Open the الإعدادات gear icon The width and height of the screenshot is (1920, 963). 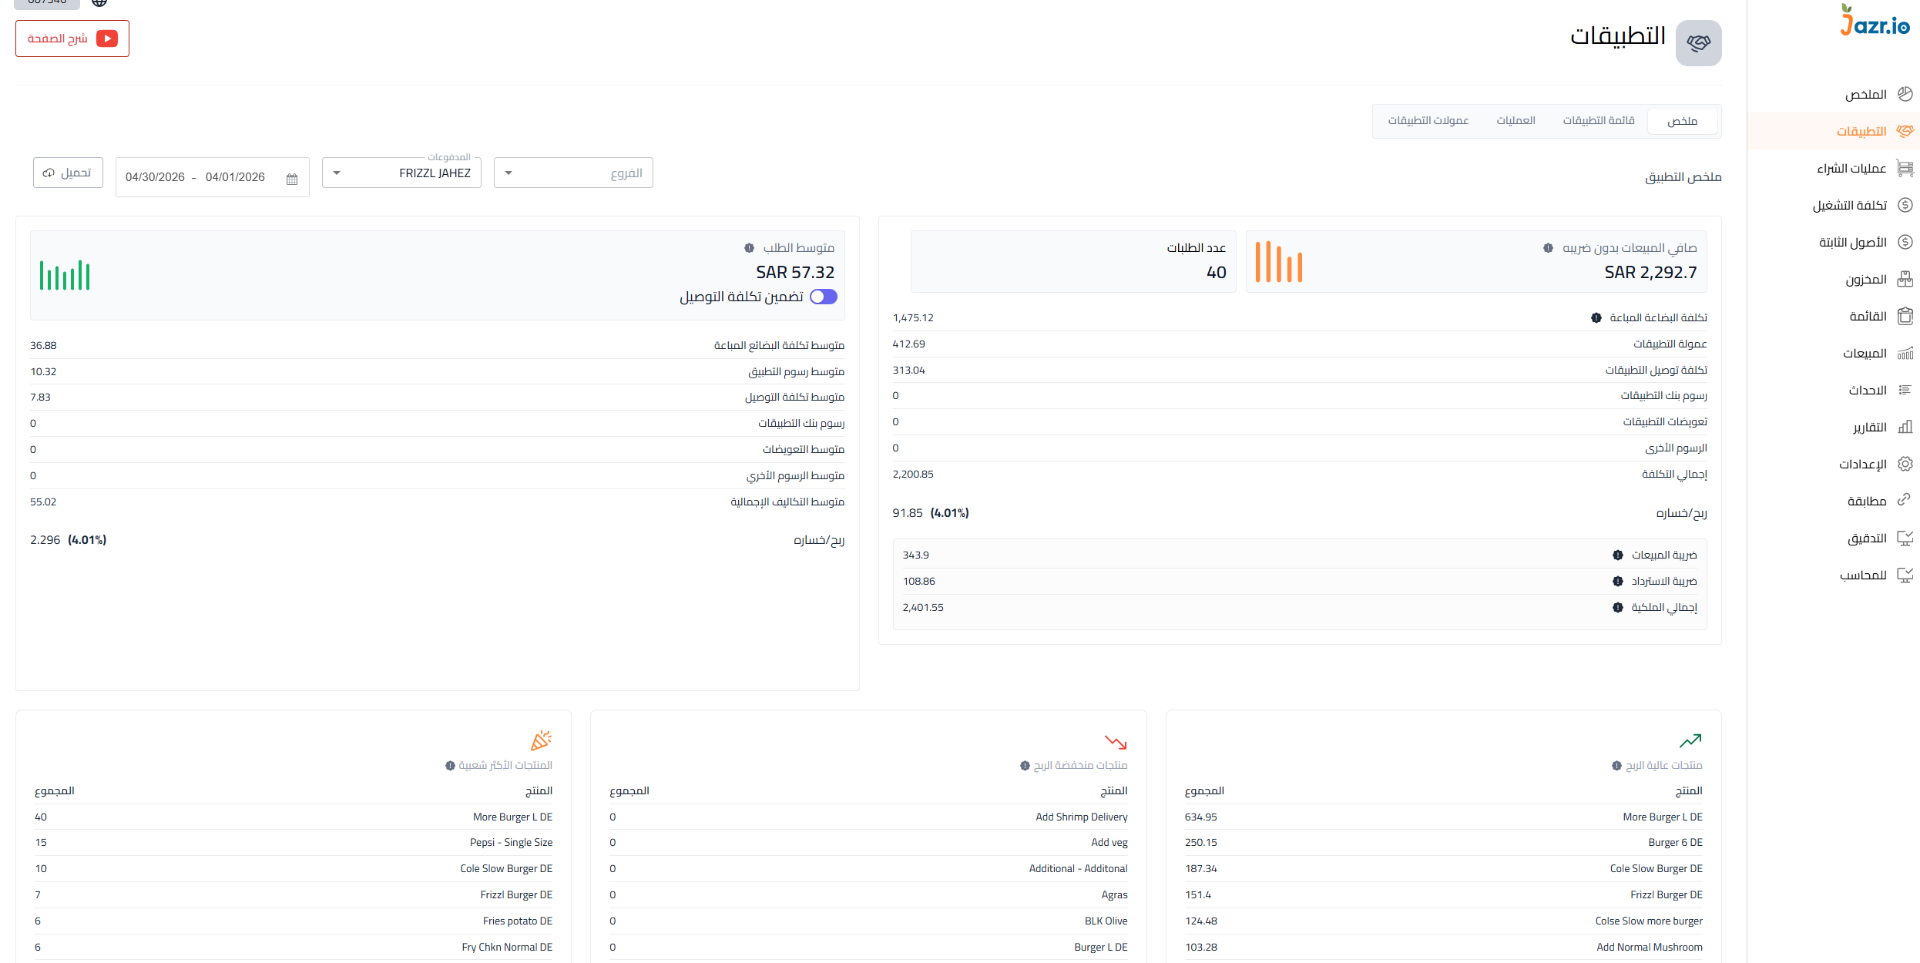tap(1905, 464)
